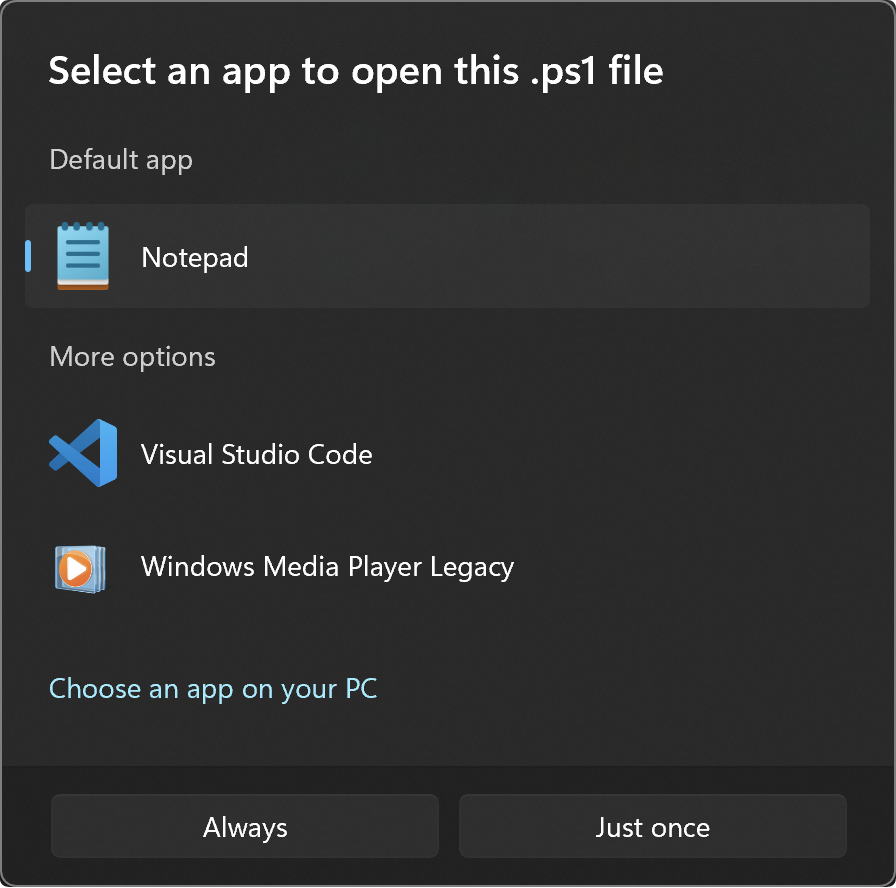Click the 'More options' section heading
The image size is (896, 888).
(x=133, y=357)
